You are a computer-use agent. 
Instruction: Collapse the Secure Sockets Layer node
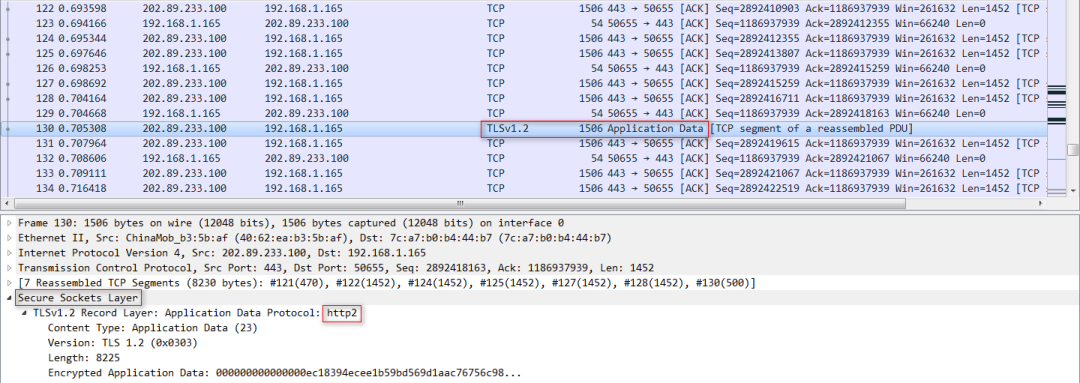[x=8, y=298]
